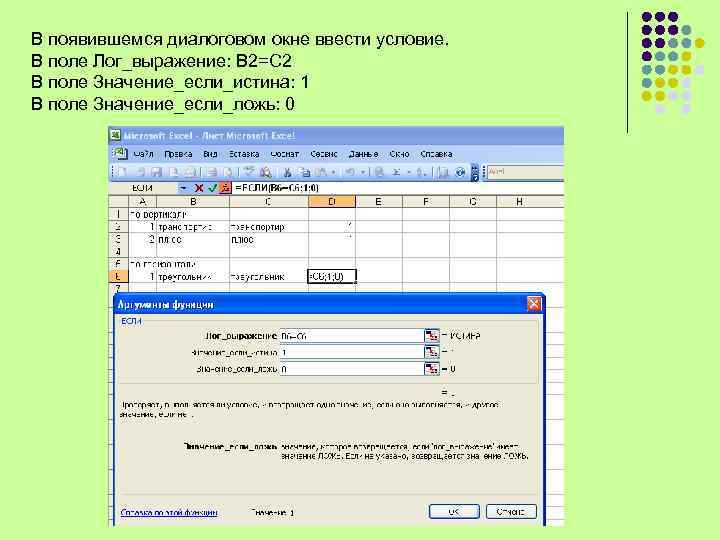720x540 pixels.
Task: Open the function name box dropdown arrow
Action: point(183,188)
